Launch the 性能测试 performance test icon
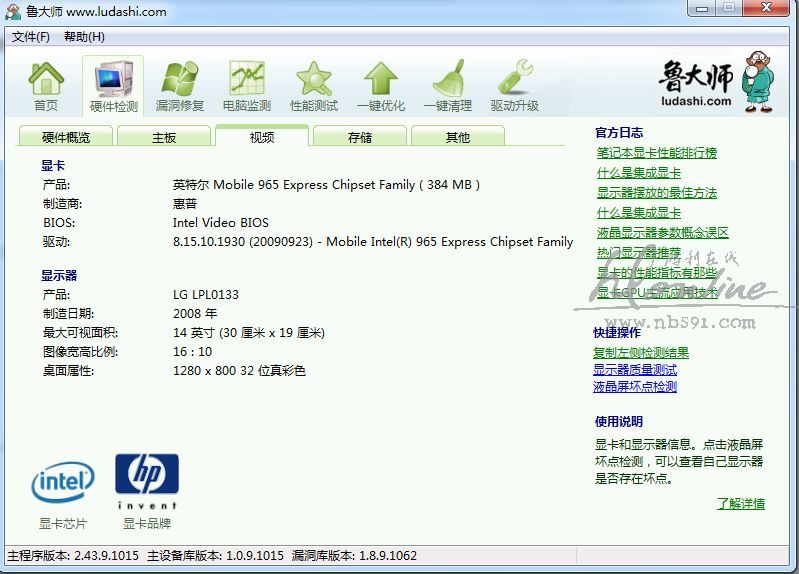Screen dimensions: 799x574 click(314, 86)
